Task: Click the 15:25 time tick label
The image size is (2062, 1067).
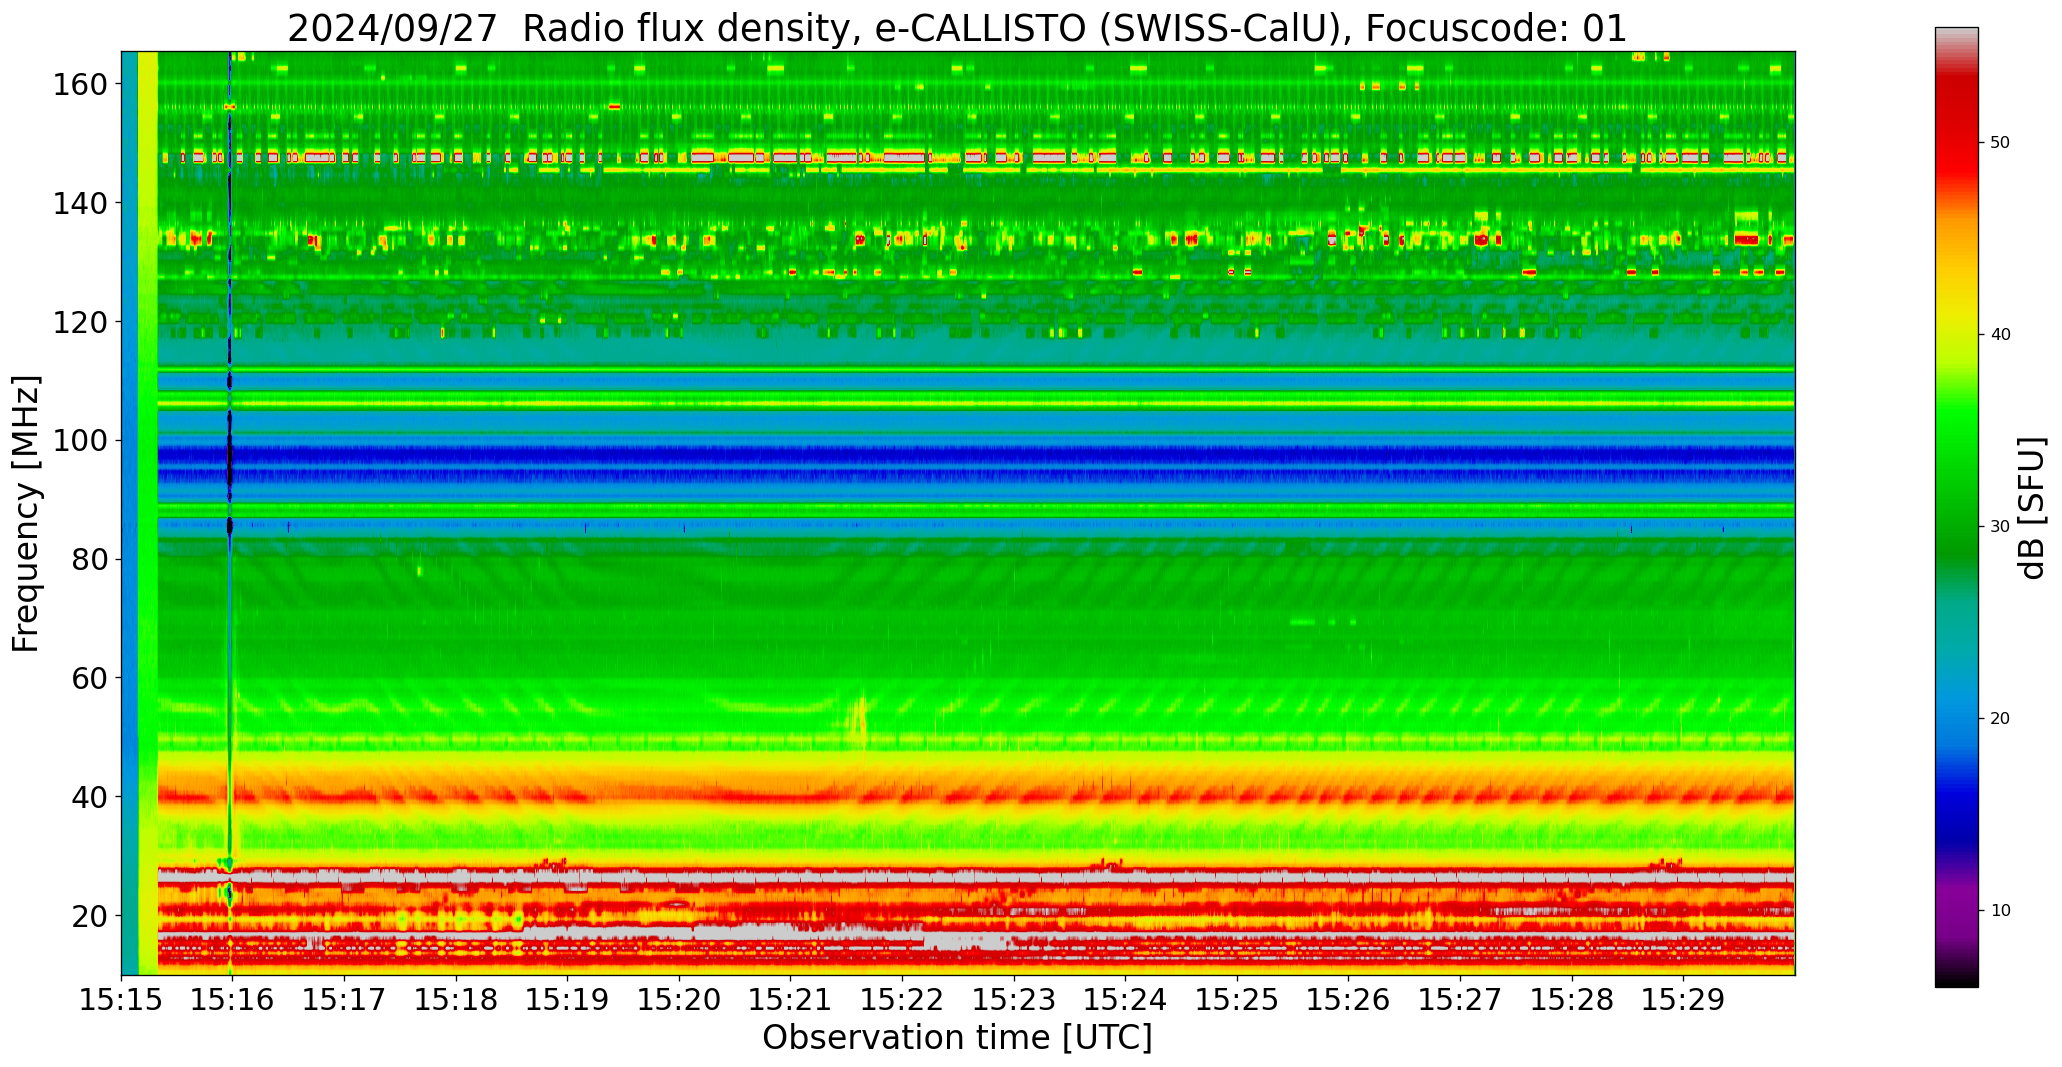Action: point(1237,998)
